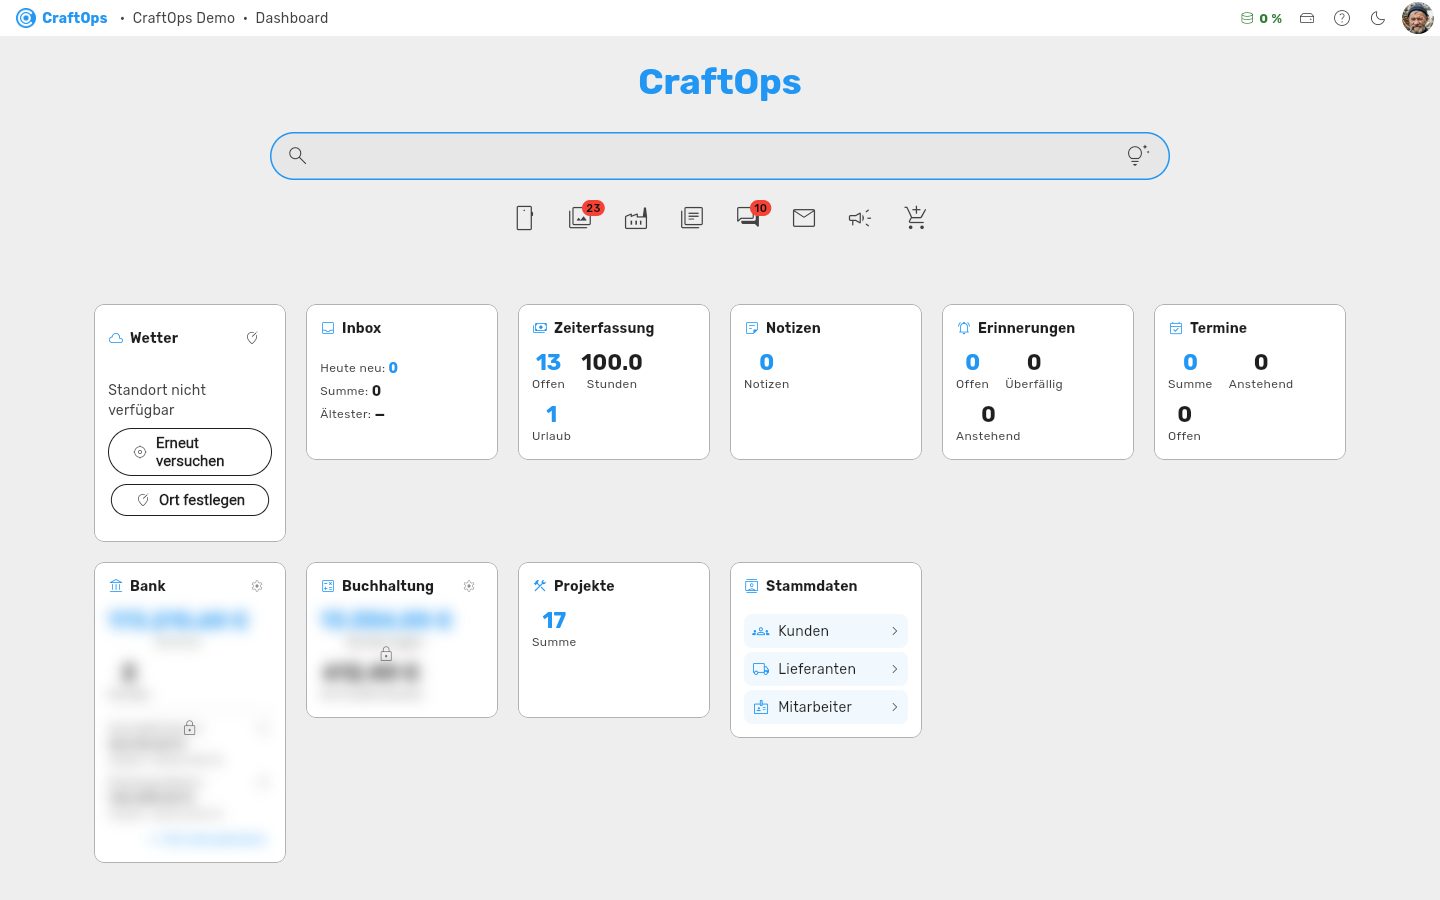Click the lightbulb icon in search bar

tap(1137, 155)
